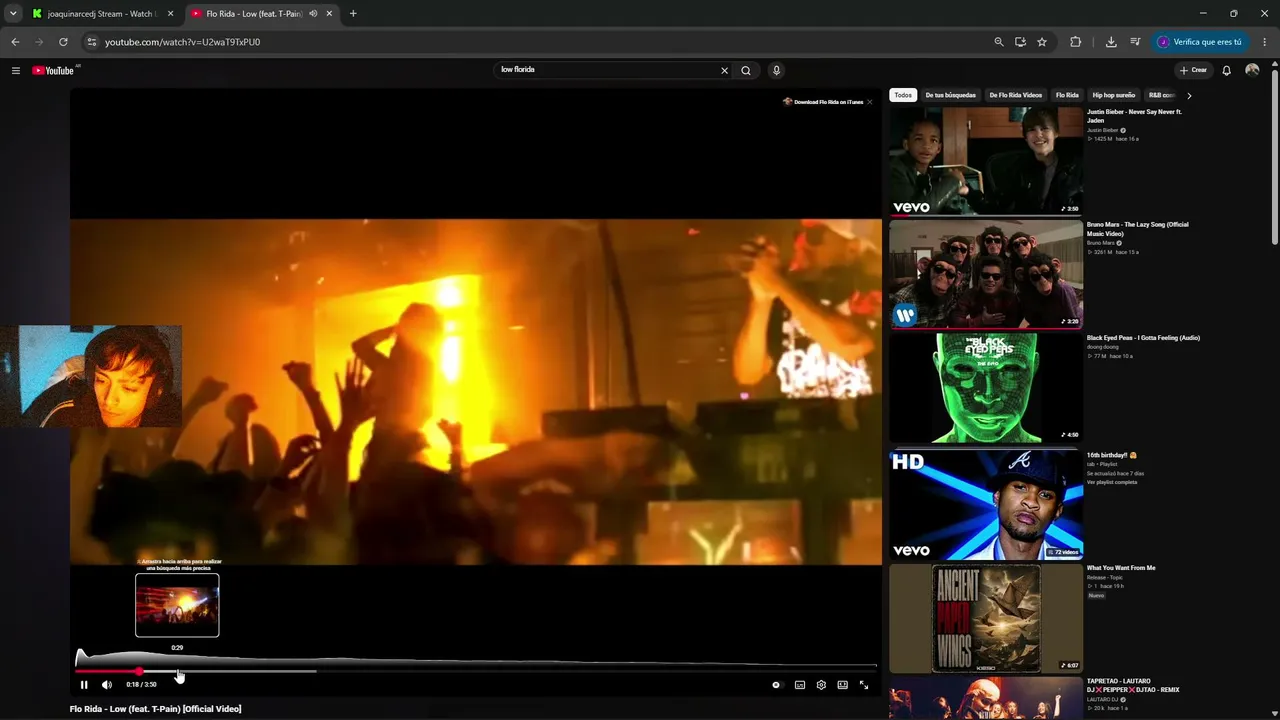Open the browser extensions puzzle icon
1280x720 pixels.
click(x=1076, y=42)
